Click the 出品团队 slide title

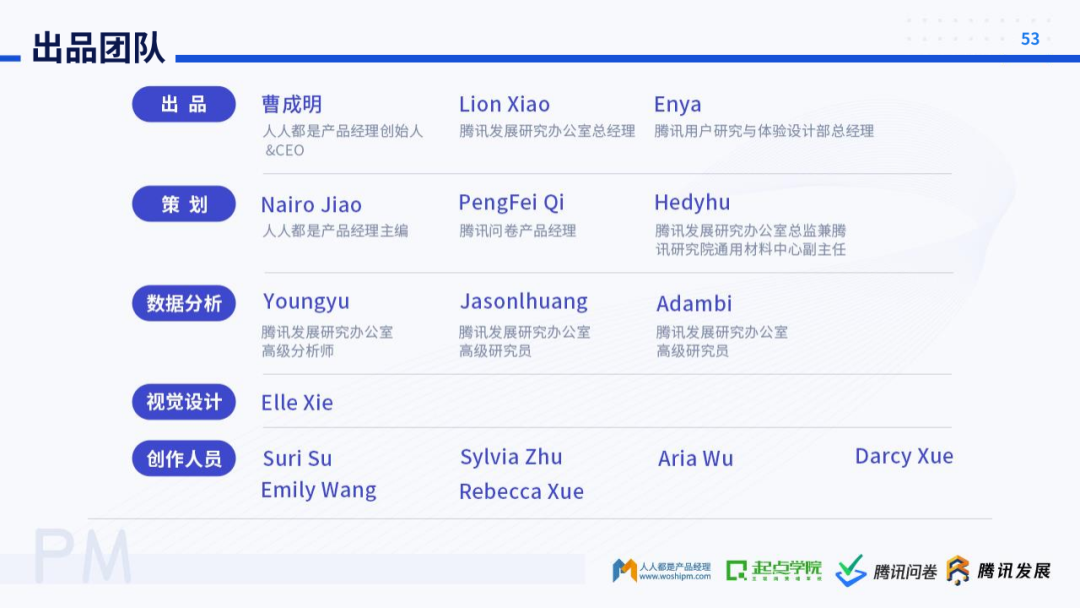[98, 48]
